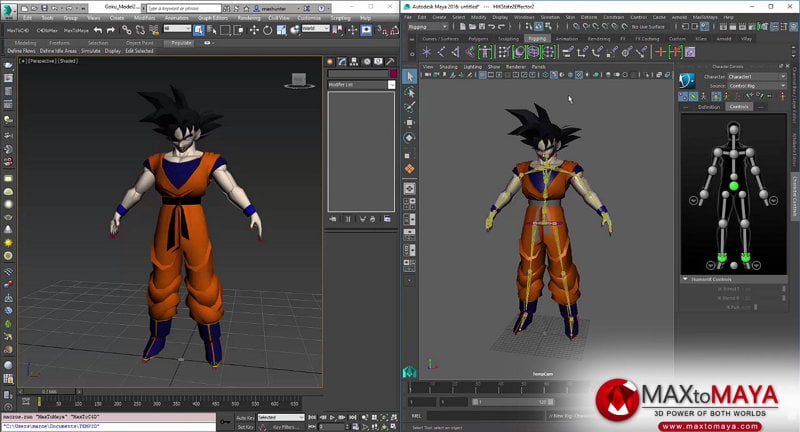This screenshot has width=800, height=432.
Task: Choose the Select and Scale tool in 3ds Max
Action: (281, 31)
